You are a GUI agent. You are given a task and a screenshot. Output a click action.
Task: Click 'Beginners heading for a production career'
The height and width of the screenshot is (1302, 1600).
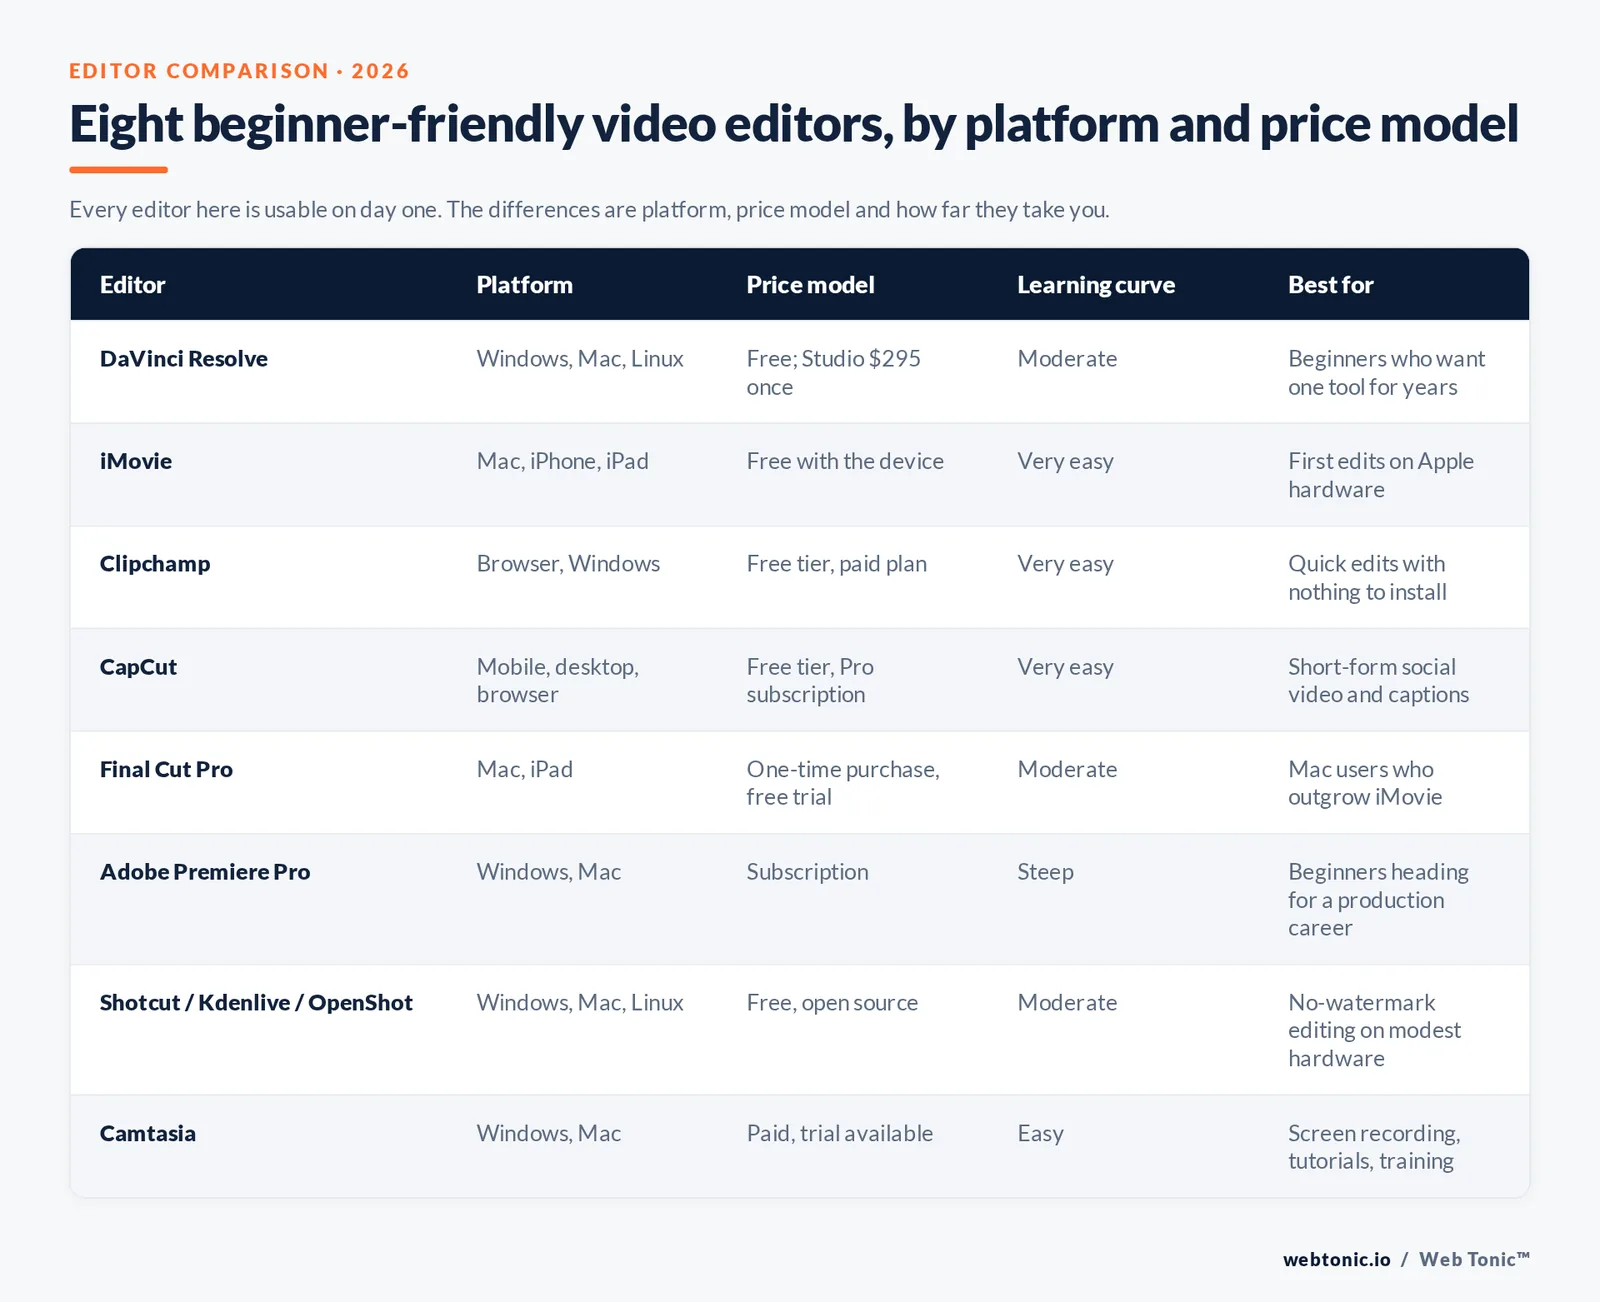click(x=1379, y=900)
